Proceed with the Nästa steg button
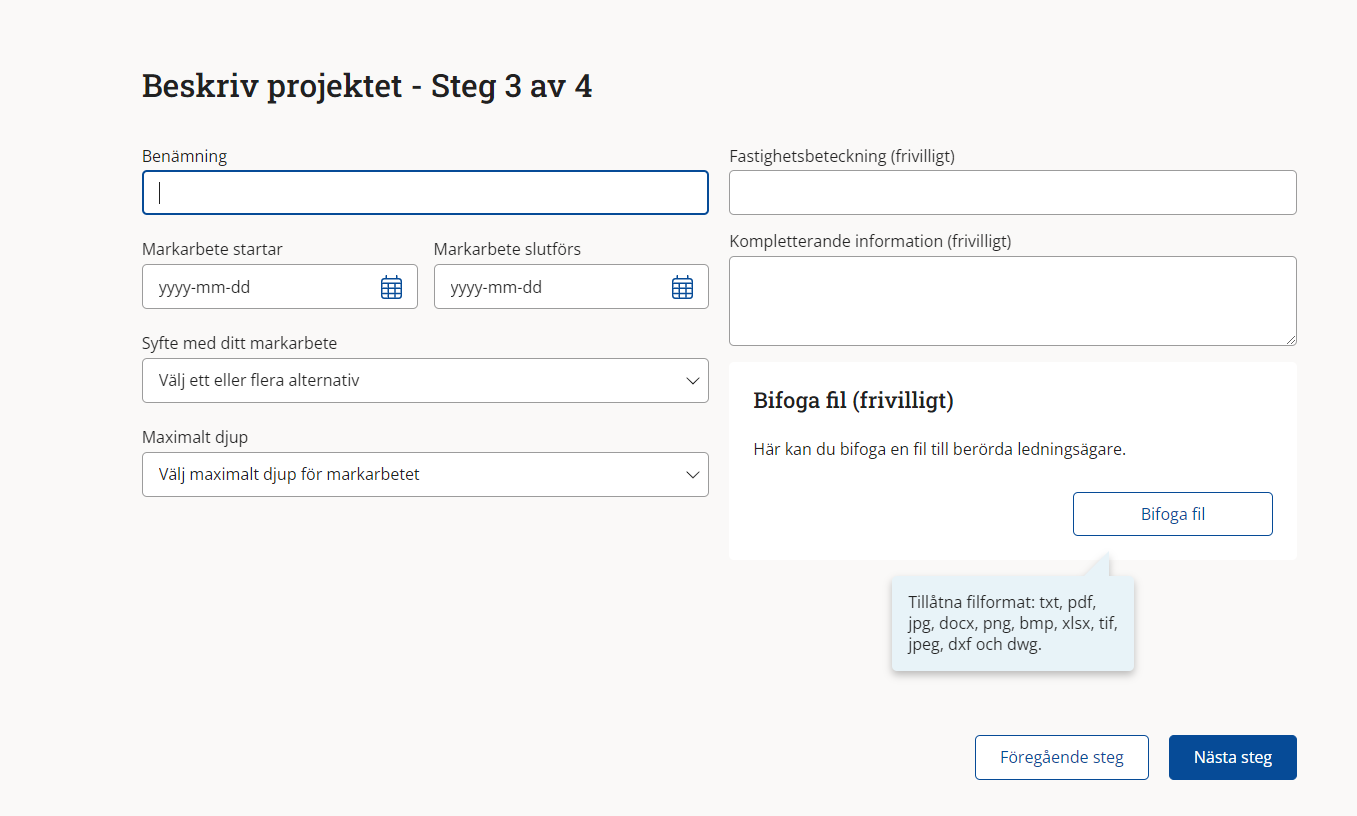 pyautogui.click(x=1233, y=757)
